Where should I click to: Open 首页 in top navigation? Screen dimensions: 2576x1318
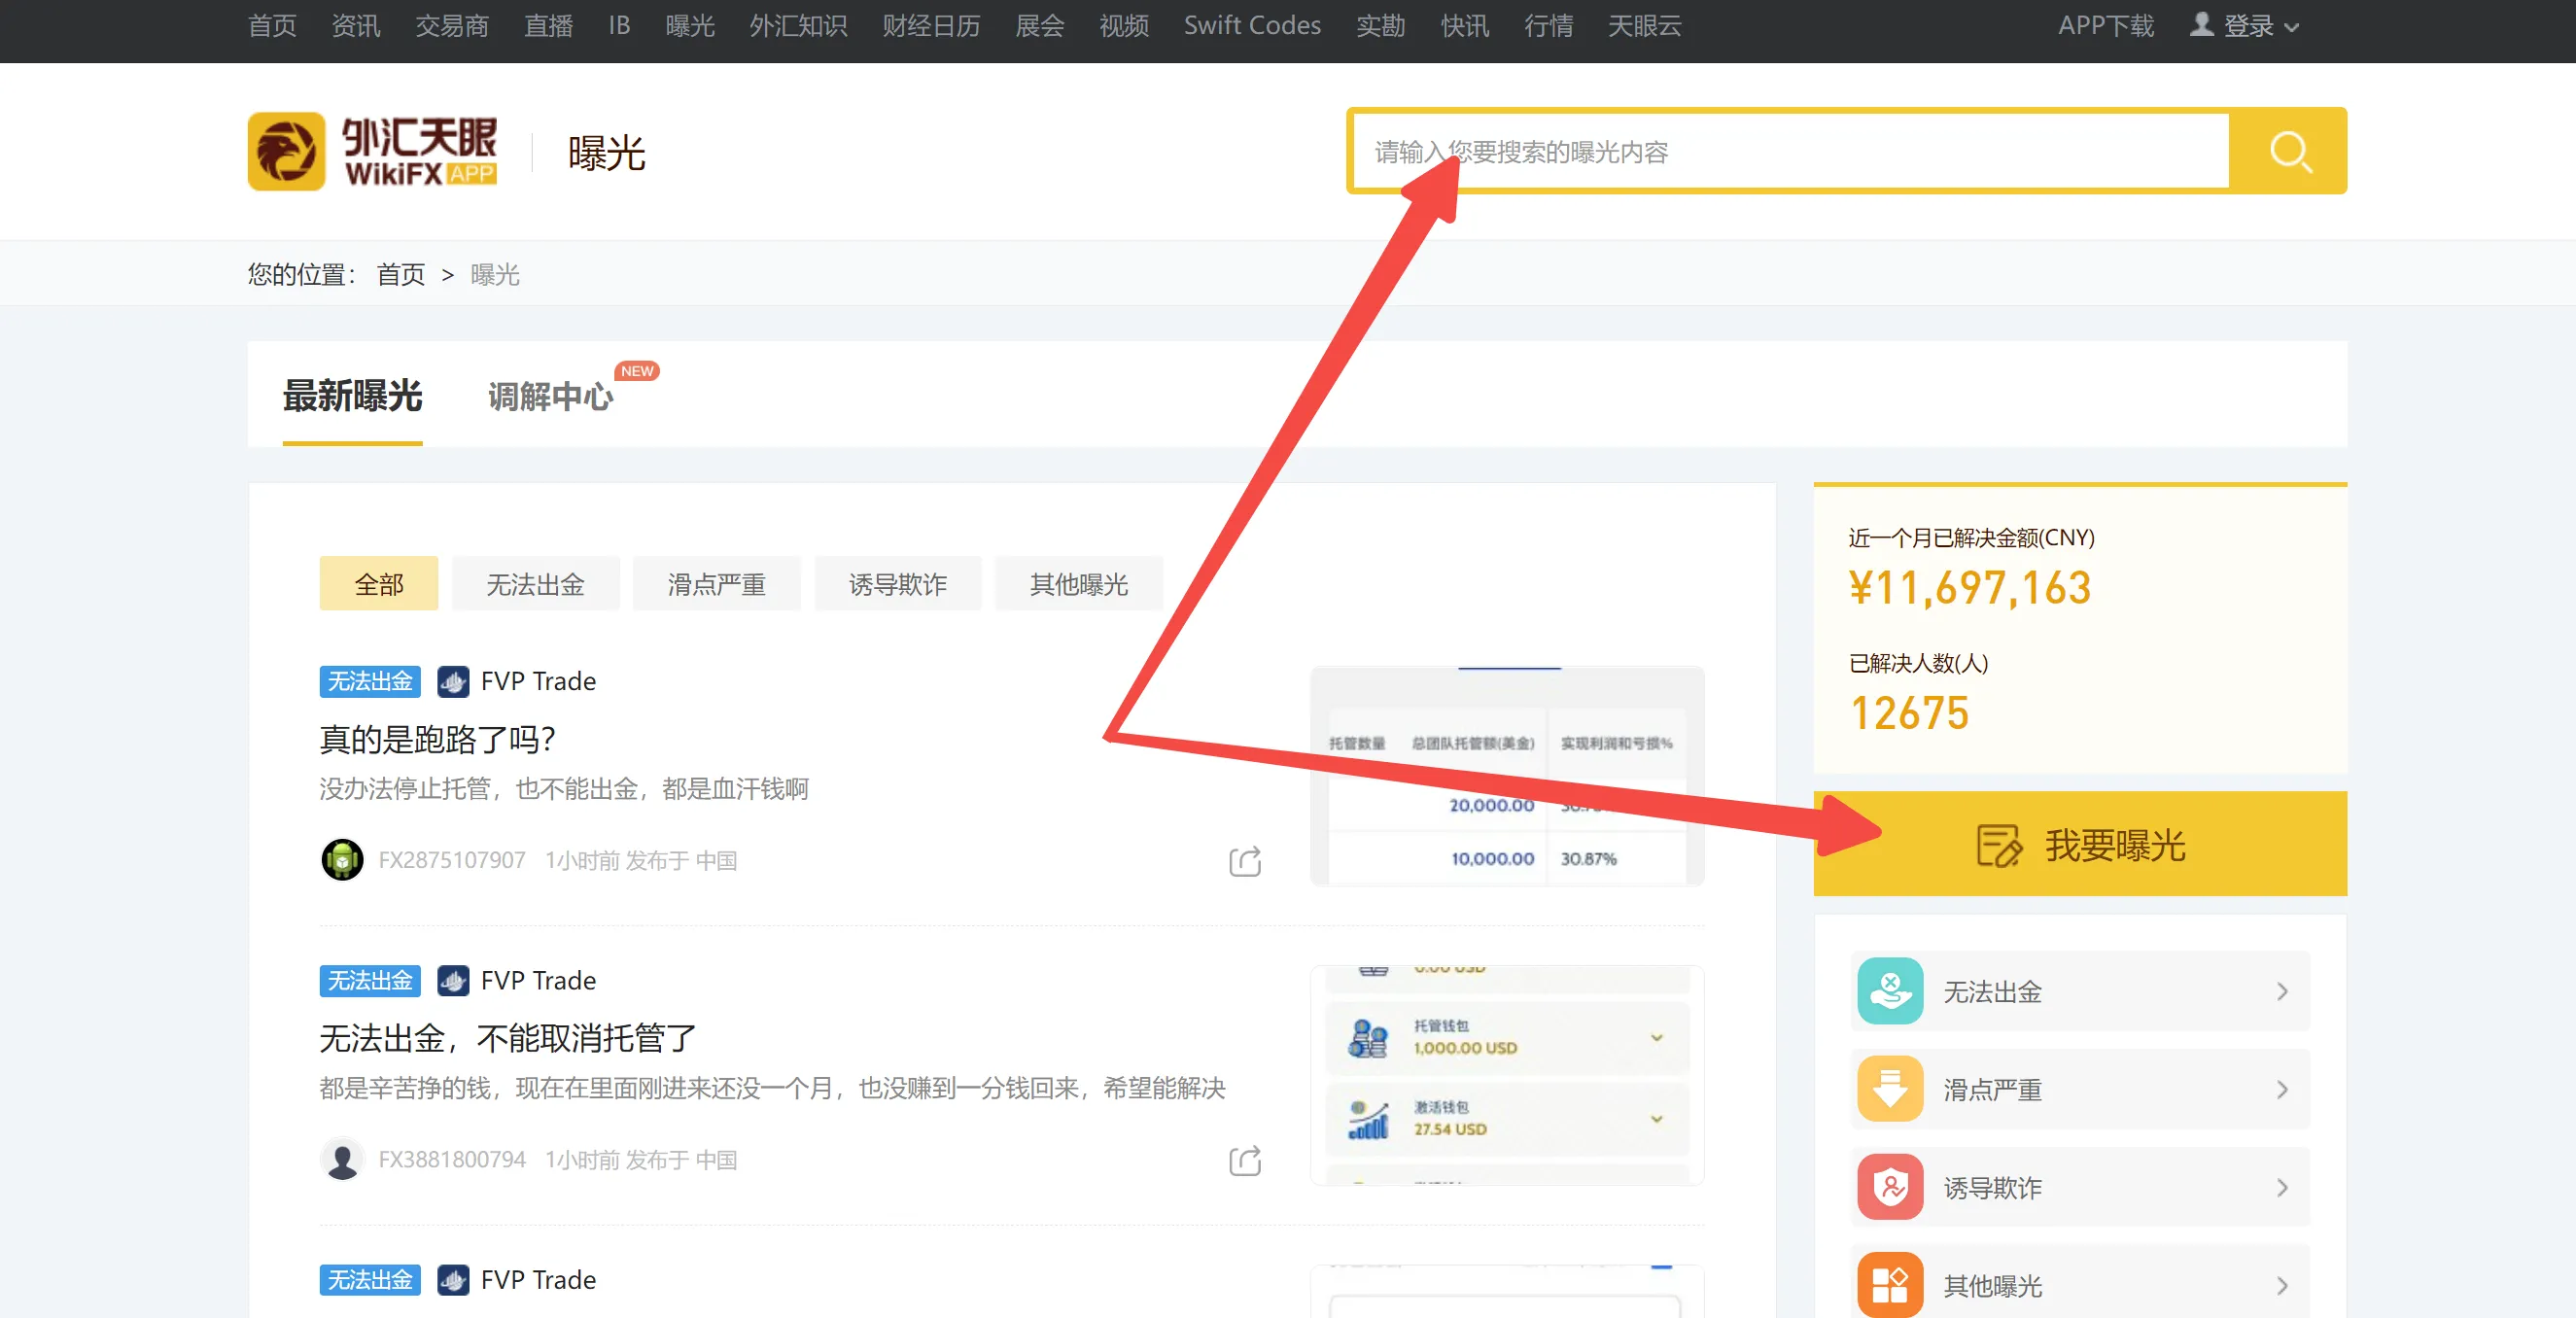point(272,25)
